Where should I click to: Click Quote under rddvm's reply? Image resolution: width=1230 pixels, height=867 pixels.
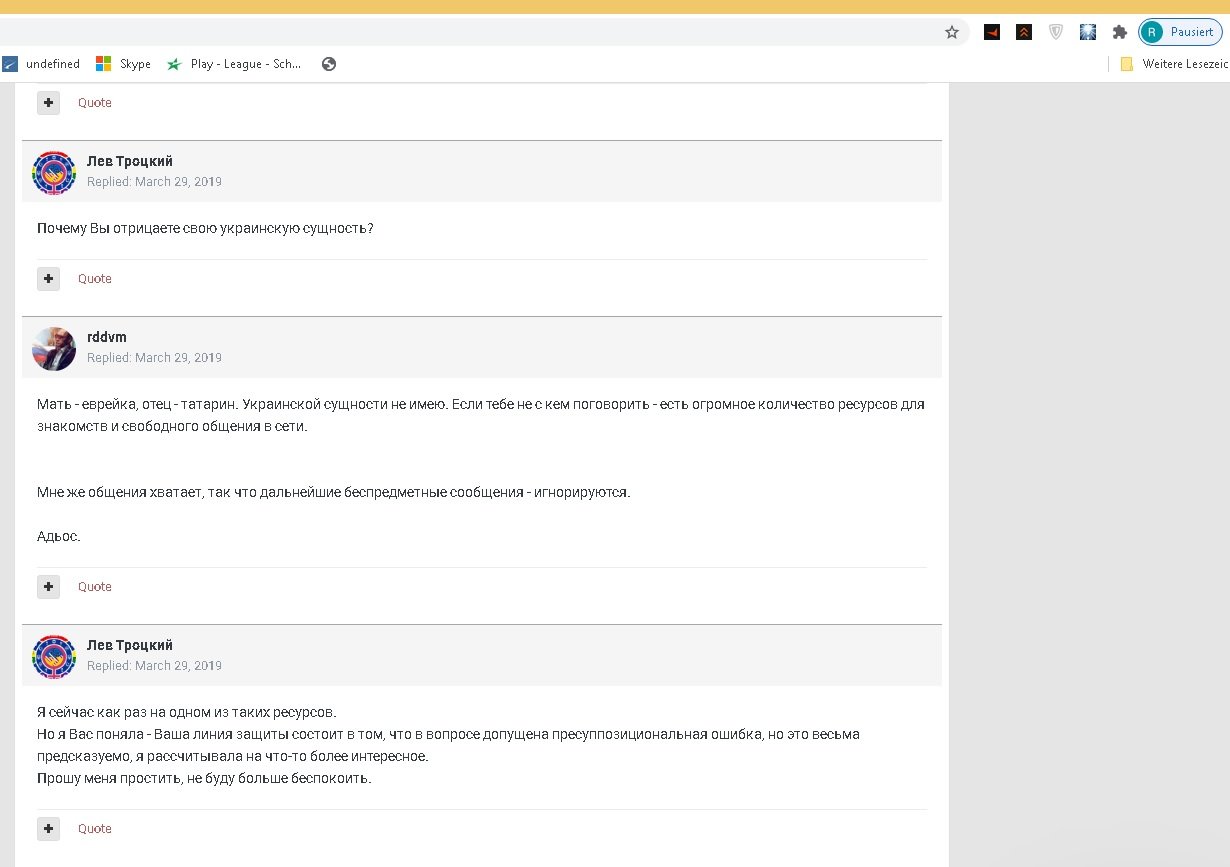[95, 587]
